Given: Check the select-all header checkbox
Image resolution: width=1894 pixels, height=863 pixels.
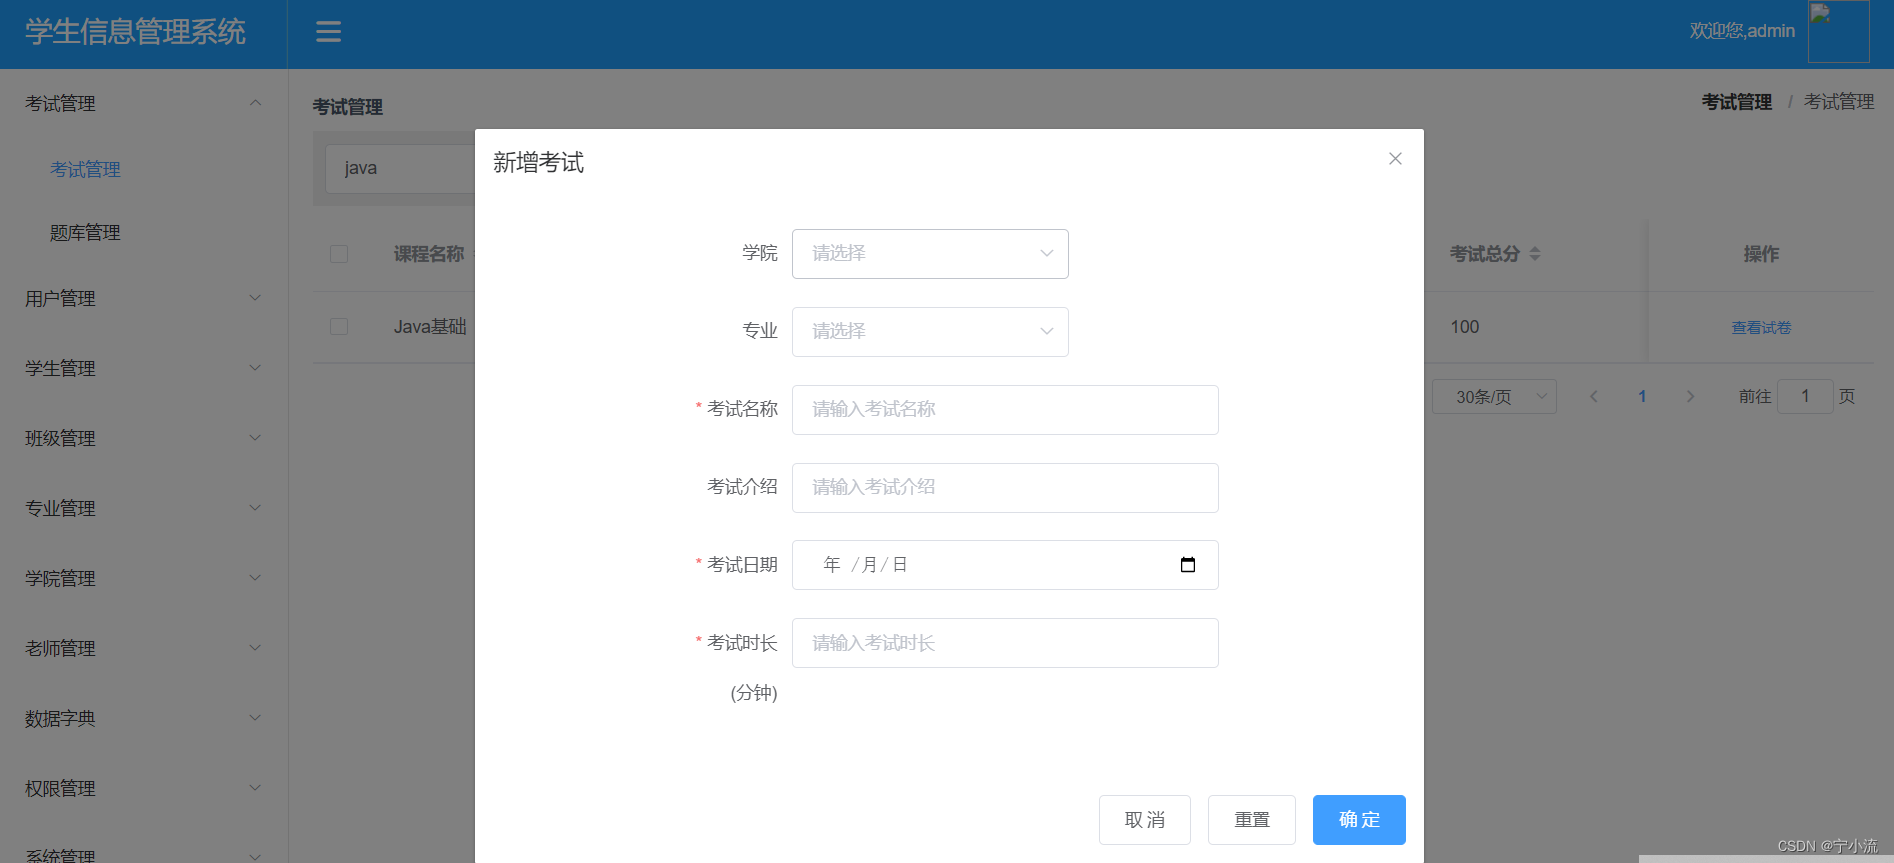Looking at the screenshot, I should coord(339,254).
